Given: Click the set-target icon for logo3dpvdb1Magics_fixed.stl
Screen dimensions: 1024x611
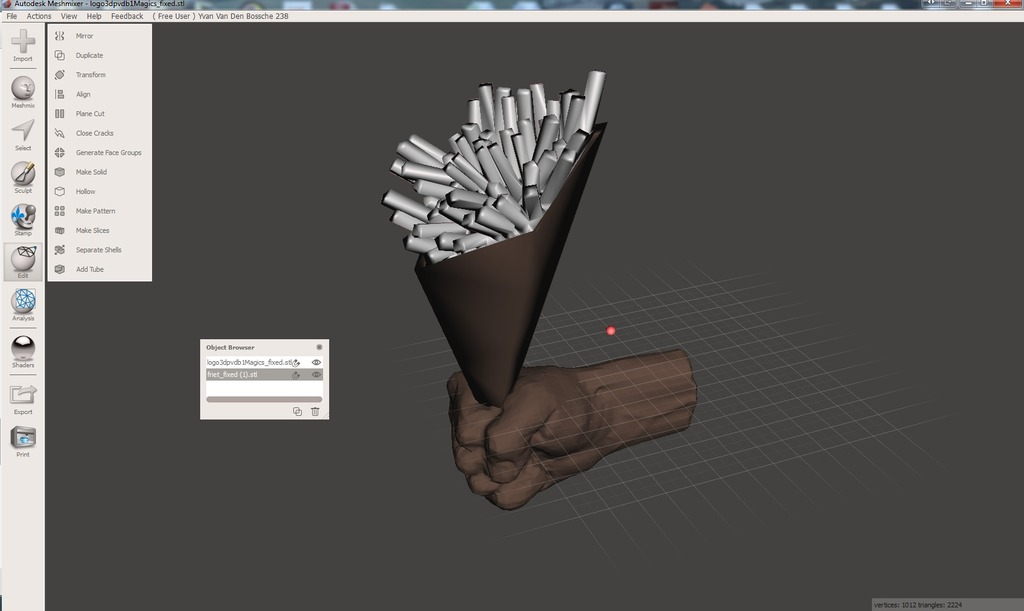Looking at the screenshot, I should [296, 362].
